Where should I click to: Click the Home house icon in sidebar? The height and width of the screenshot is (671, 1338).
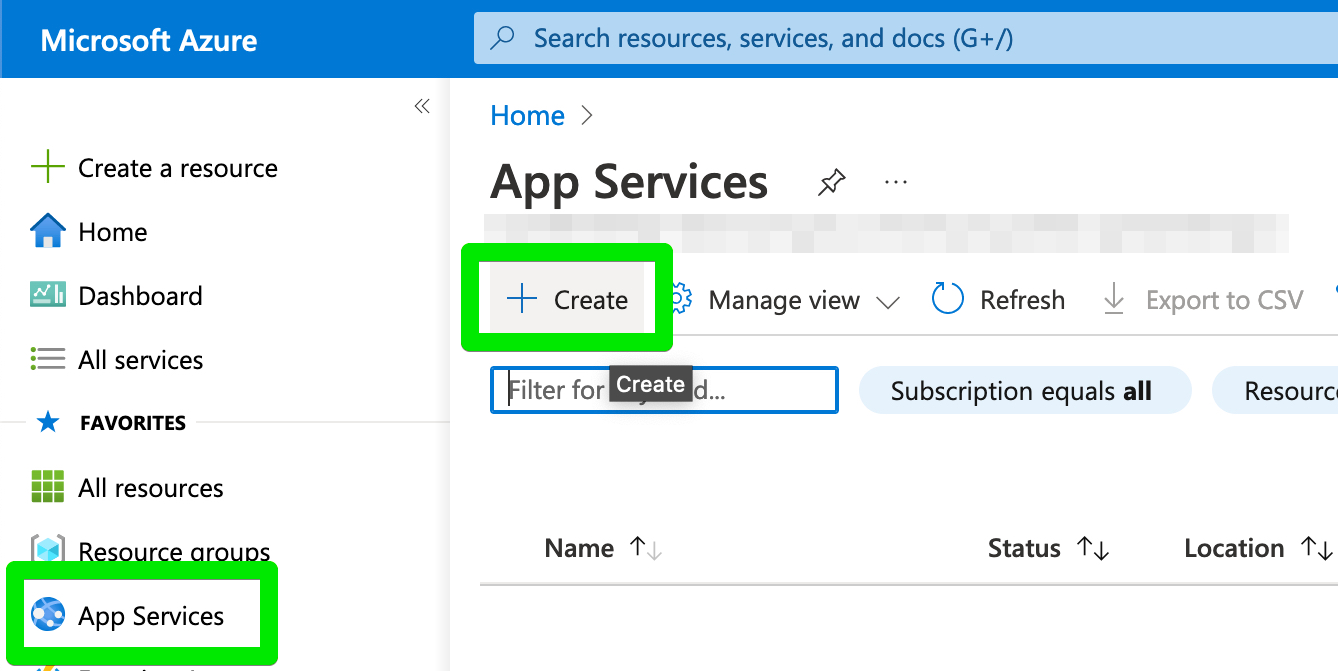click(x=48, y=231)
